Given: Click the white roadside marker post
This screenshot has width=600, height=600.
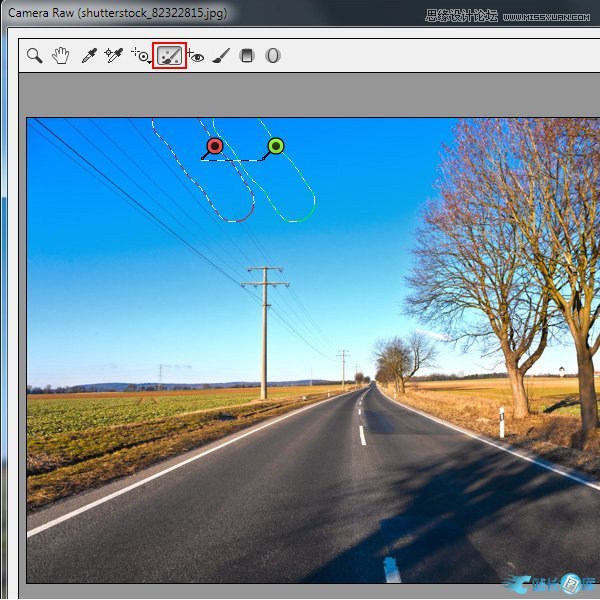Looking at the screenshot, I should [501, 422].
